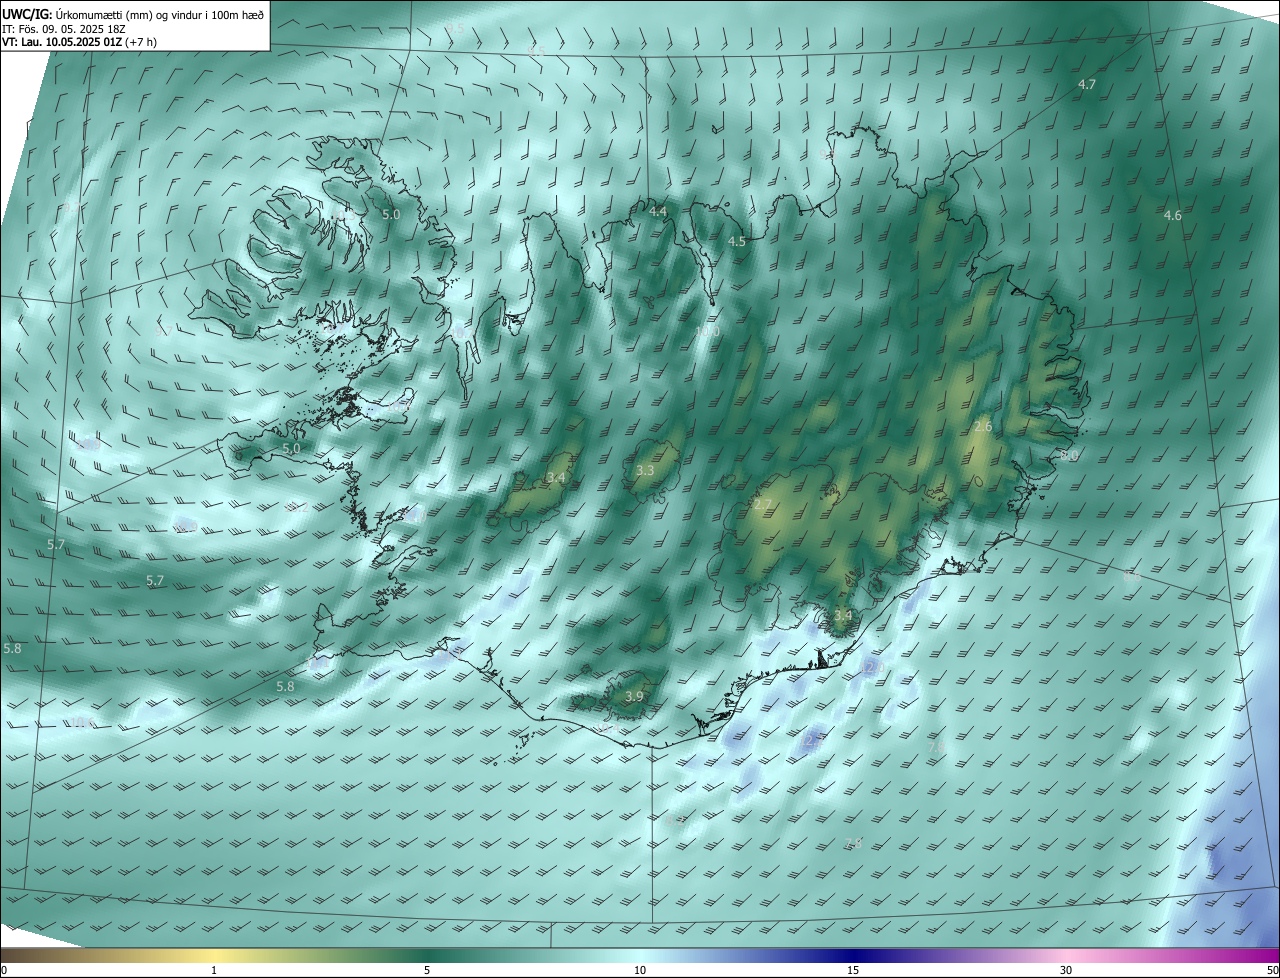Click the map title 'UWC/IG: Úrkomumætti (mm) og vindur'

(133, 13)
